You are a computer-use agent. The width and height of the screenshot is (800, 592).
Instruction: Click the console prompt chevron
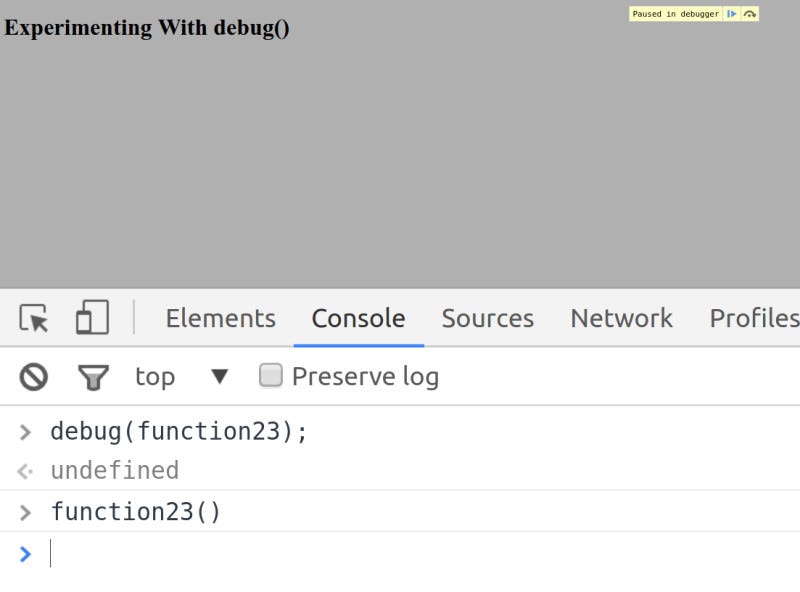pos(25,554)
